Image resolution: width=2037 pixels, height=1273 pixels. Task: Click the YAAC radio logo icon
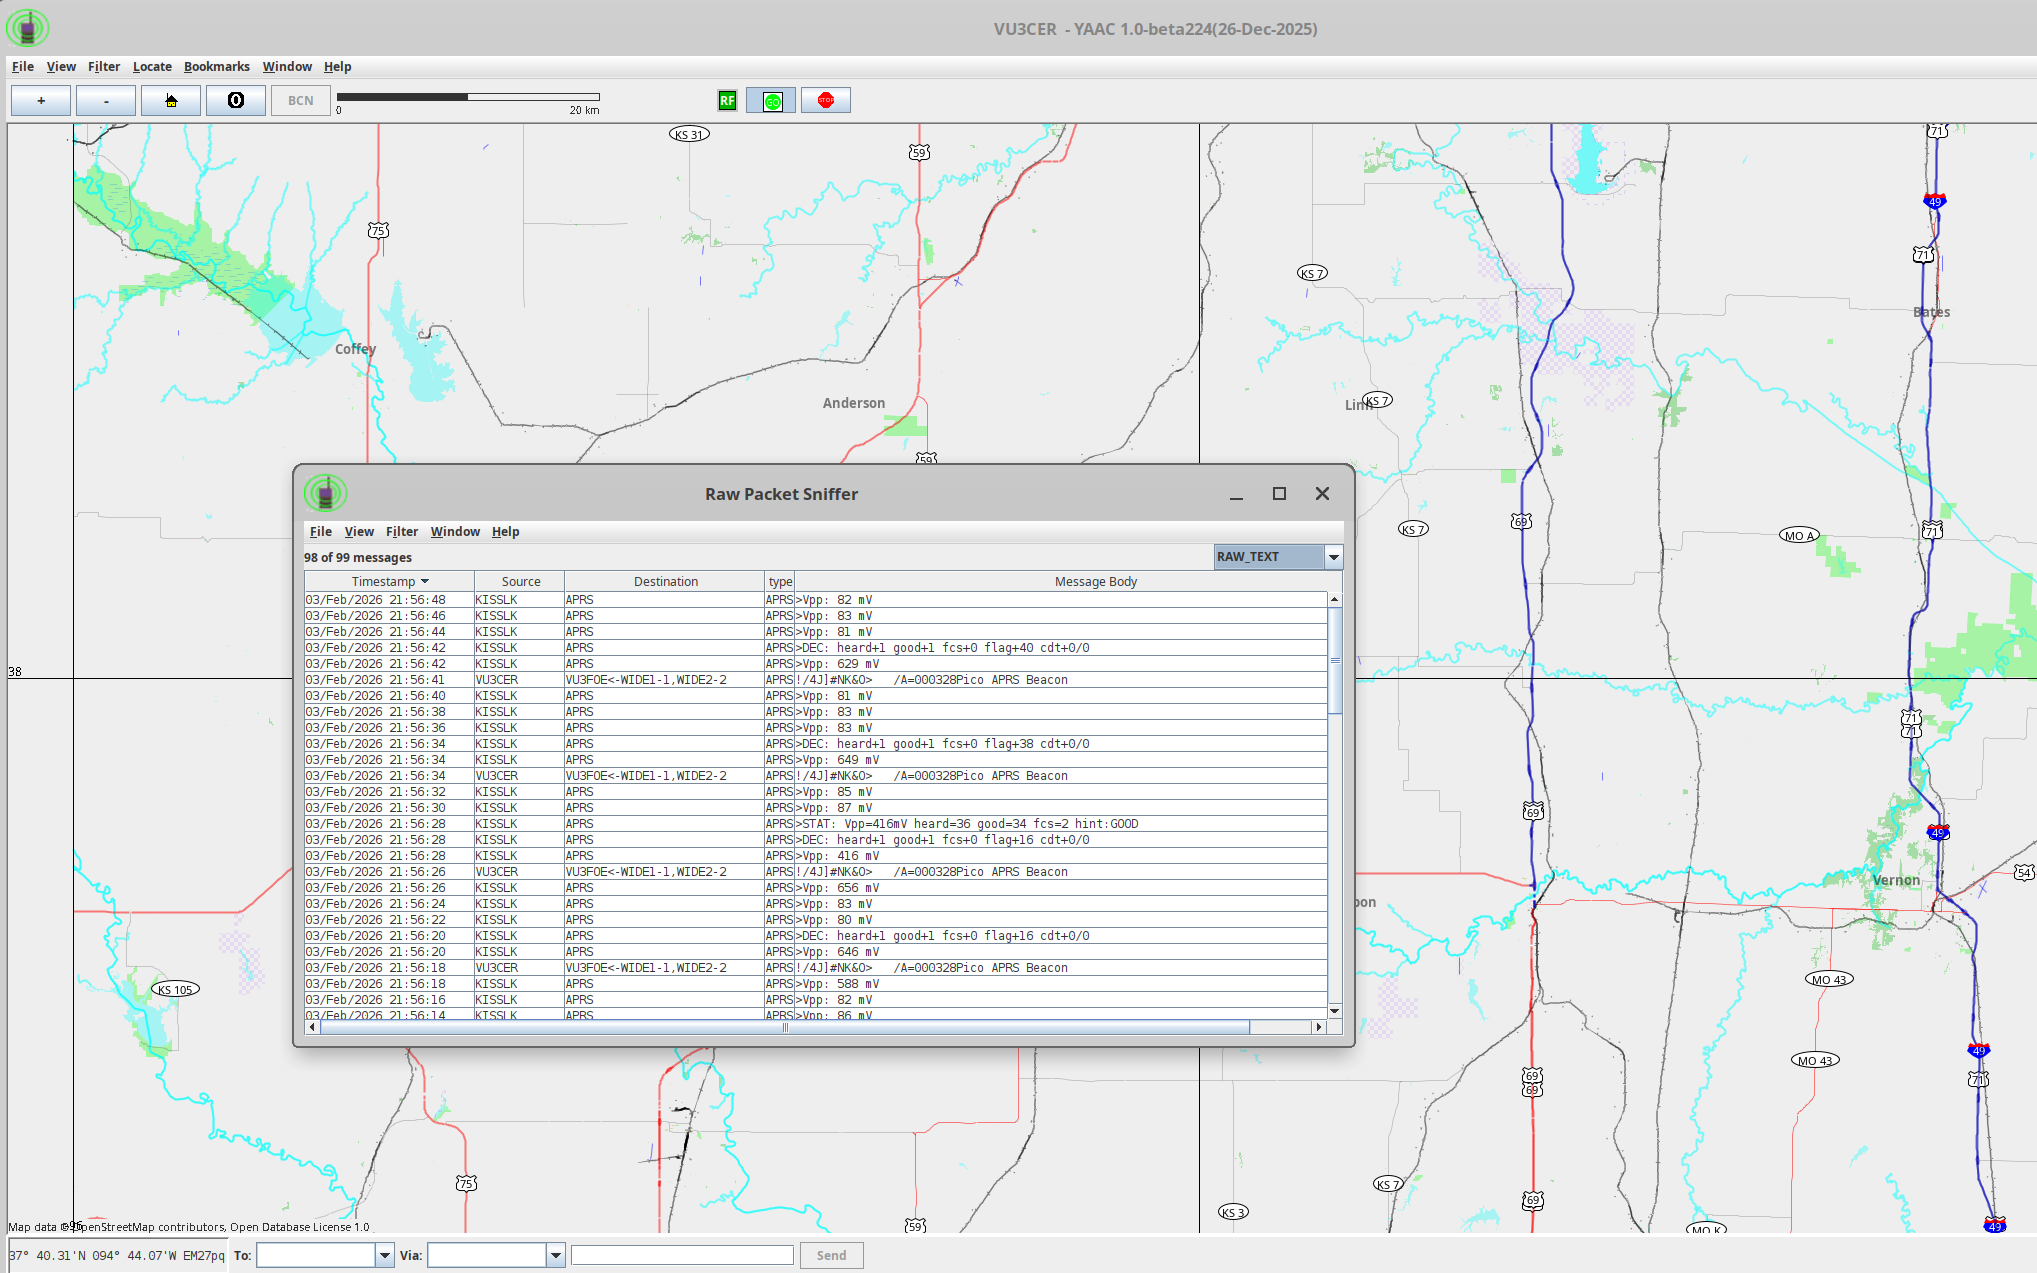click(x=28, y=28)
